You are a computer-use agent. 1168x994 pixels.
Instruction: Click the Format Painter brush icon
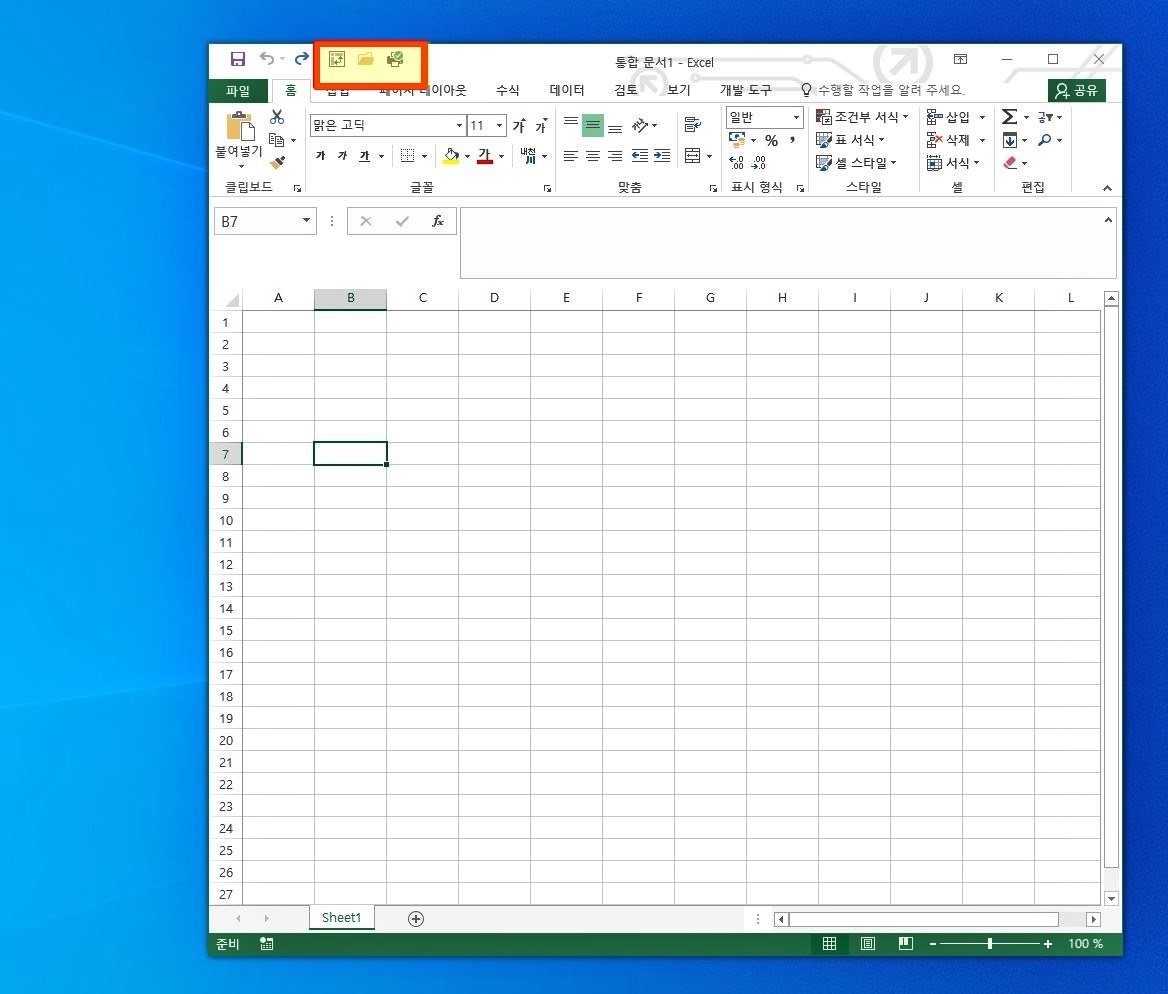pyautogui.click(x=277, y=162)
